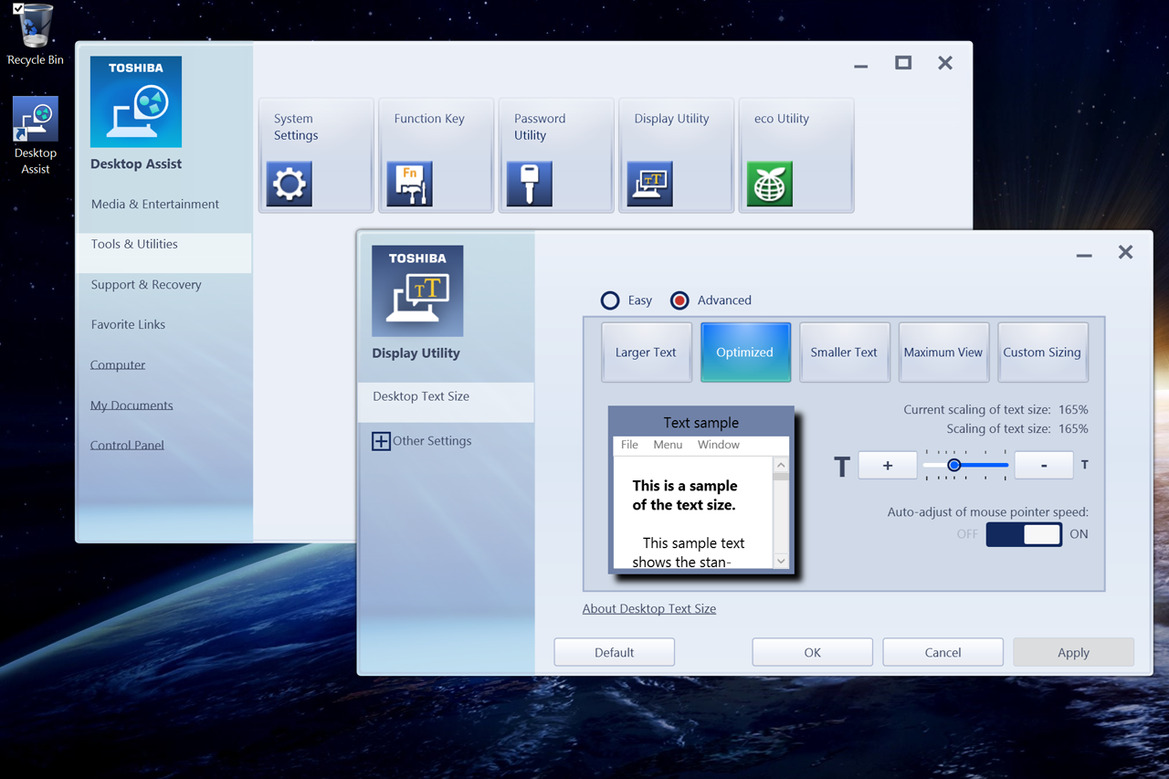The image size is (1169, 779).
Task: Choose the Custom Sizing preset
Action: tap(1043, 352)
